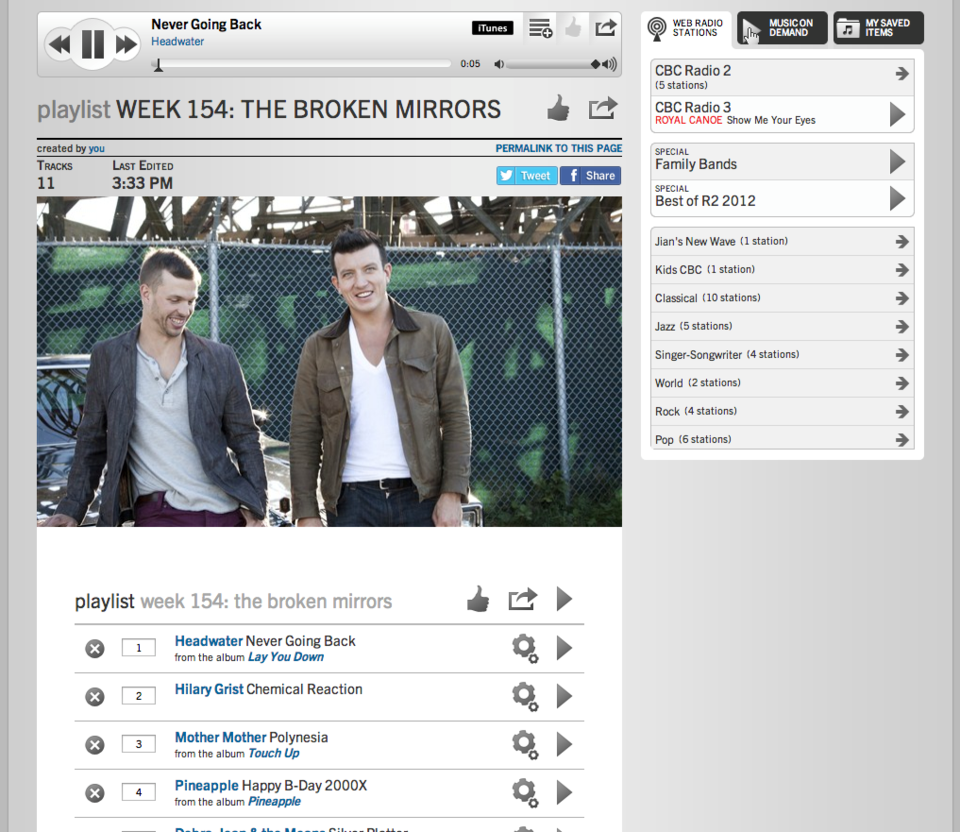
Task: Switch to Web Radio Stations tab
Action: [686, 28]
